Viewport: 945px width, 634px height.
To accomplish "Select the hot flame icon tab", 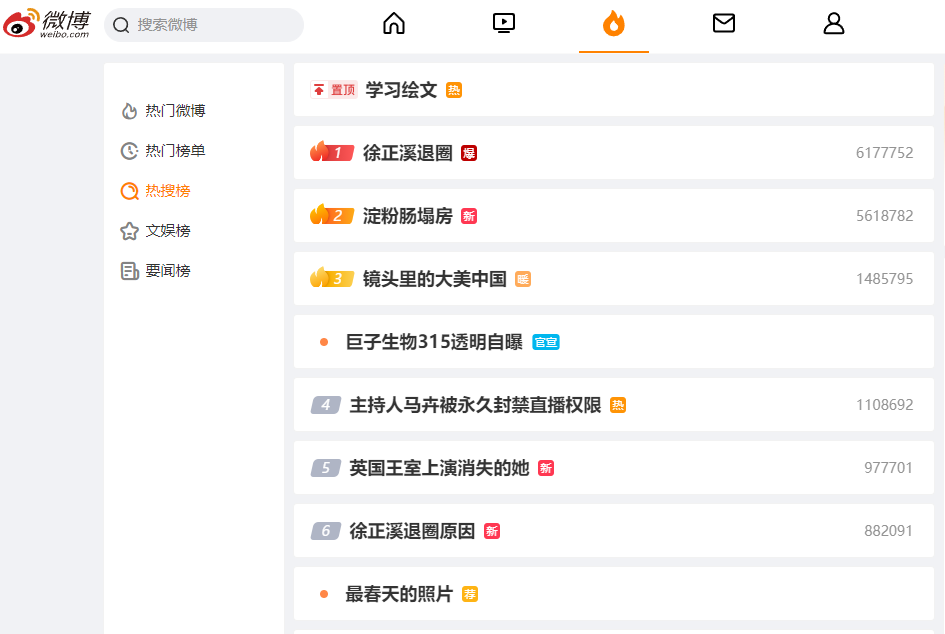I will point(613,23).
